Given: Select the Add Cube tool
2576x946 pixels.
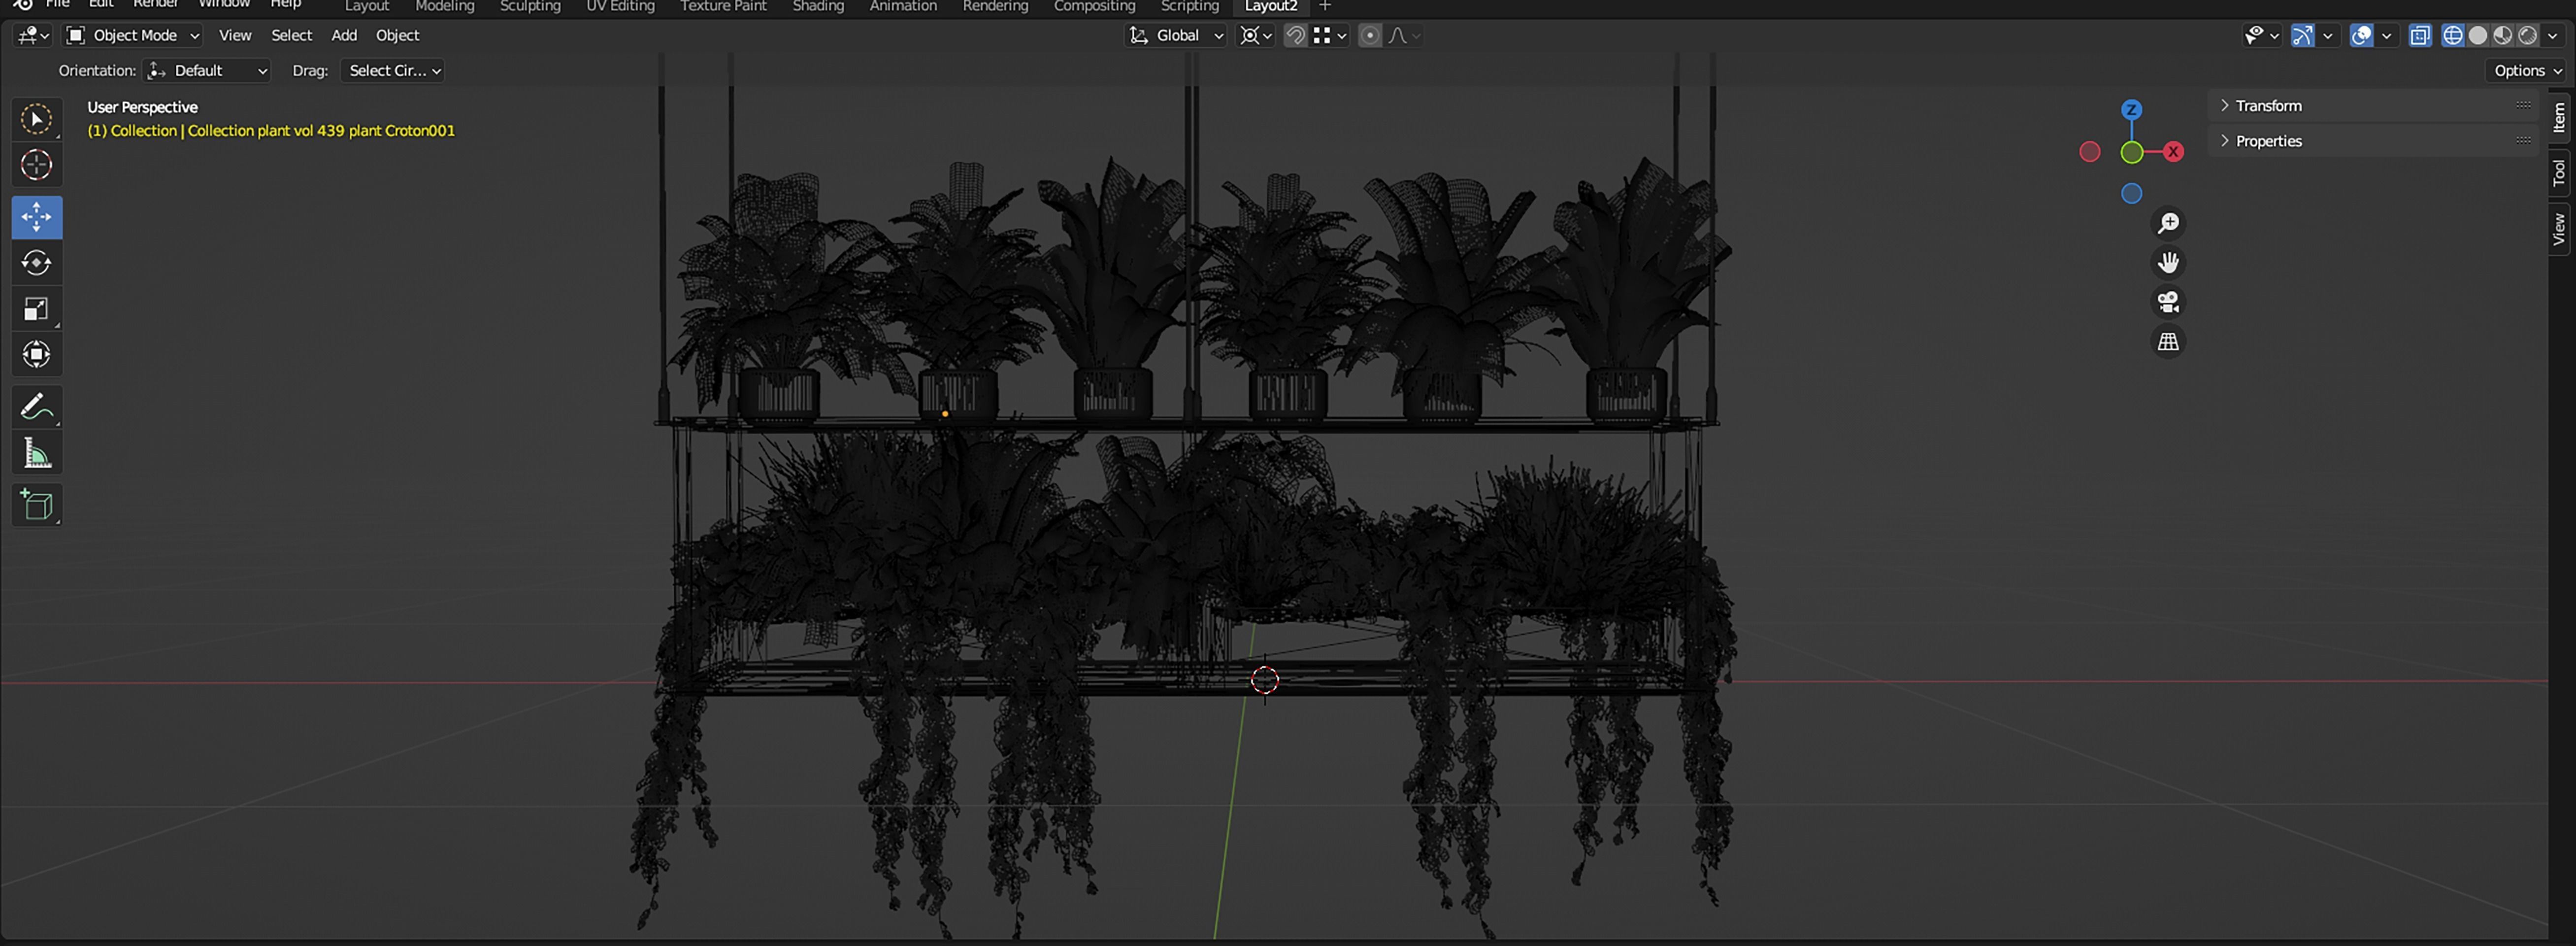Looking at the screenshot, I should click(37, 505).
